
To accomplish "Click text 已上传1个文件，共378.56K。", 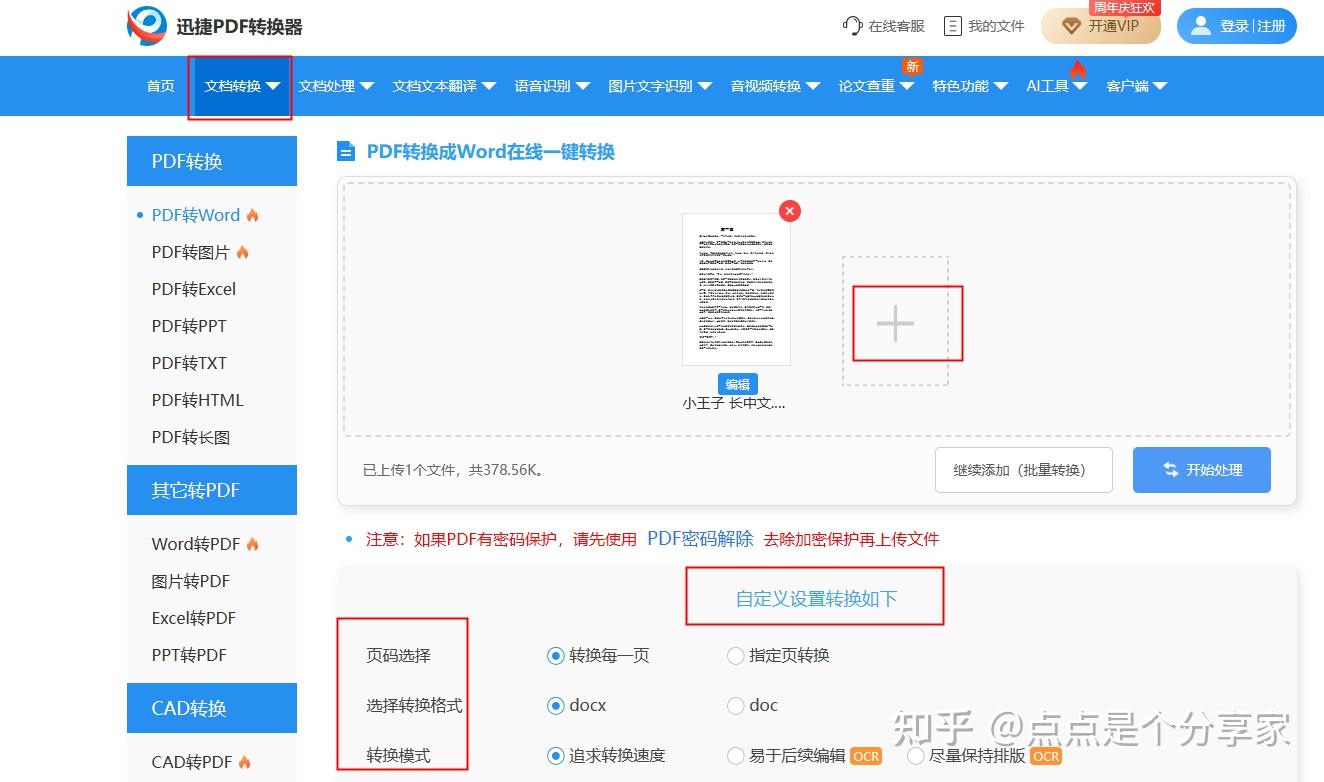I will (x=454, y=470).
